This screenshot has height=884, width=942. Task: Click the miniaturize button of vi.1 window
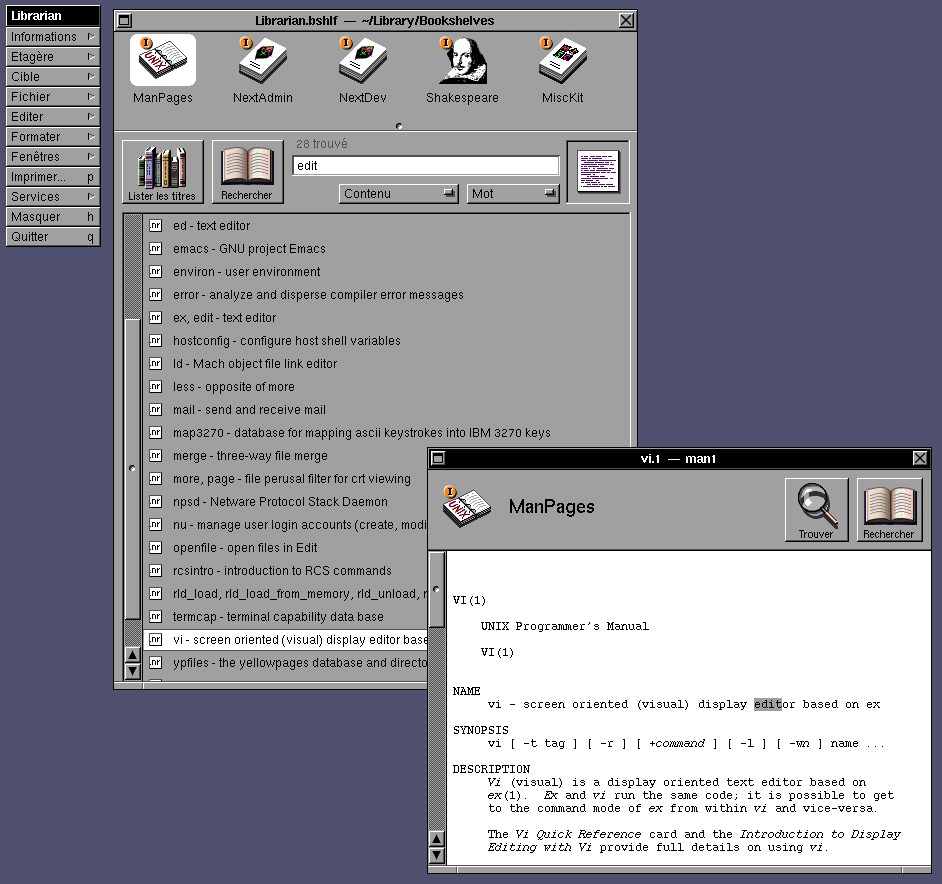[438, 459]
